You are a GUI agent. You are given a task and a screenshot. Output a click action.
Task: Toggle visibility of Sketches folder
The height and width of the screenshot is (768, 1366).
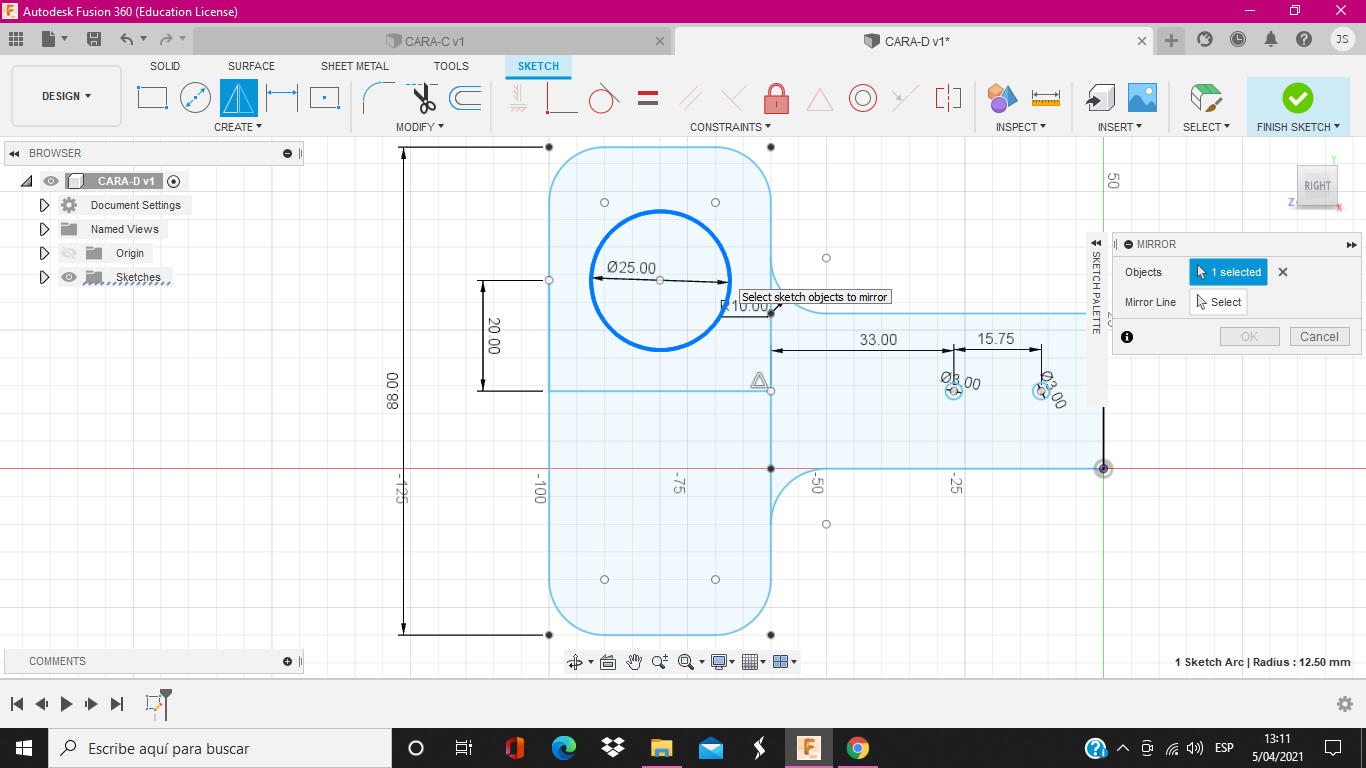point(69,277)
